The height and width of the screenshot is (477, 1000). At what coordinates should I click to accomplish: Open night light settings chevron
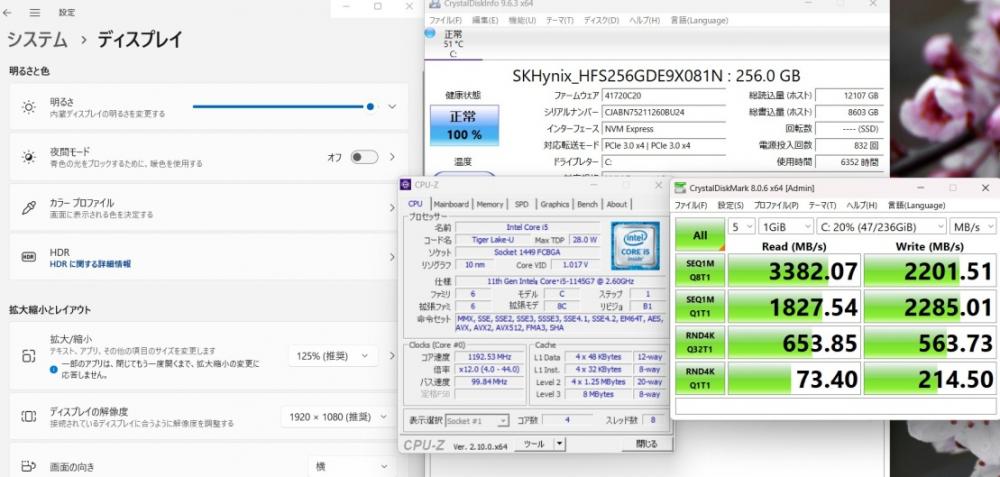(x=392, y=157)
